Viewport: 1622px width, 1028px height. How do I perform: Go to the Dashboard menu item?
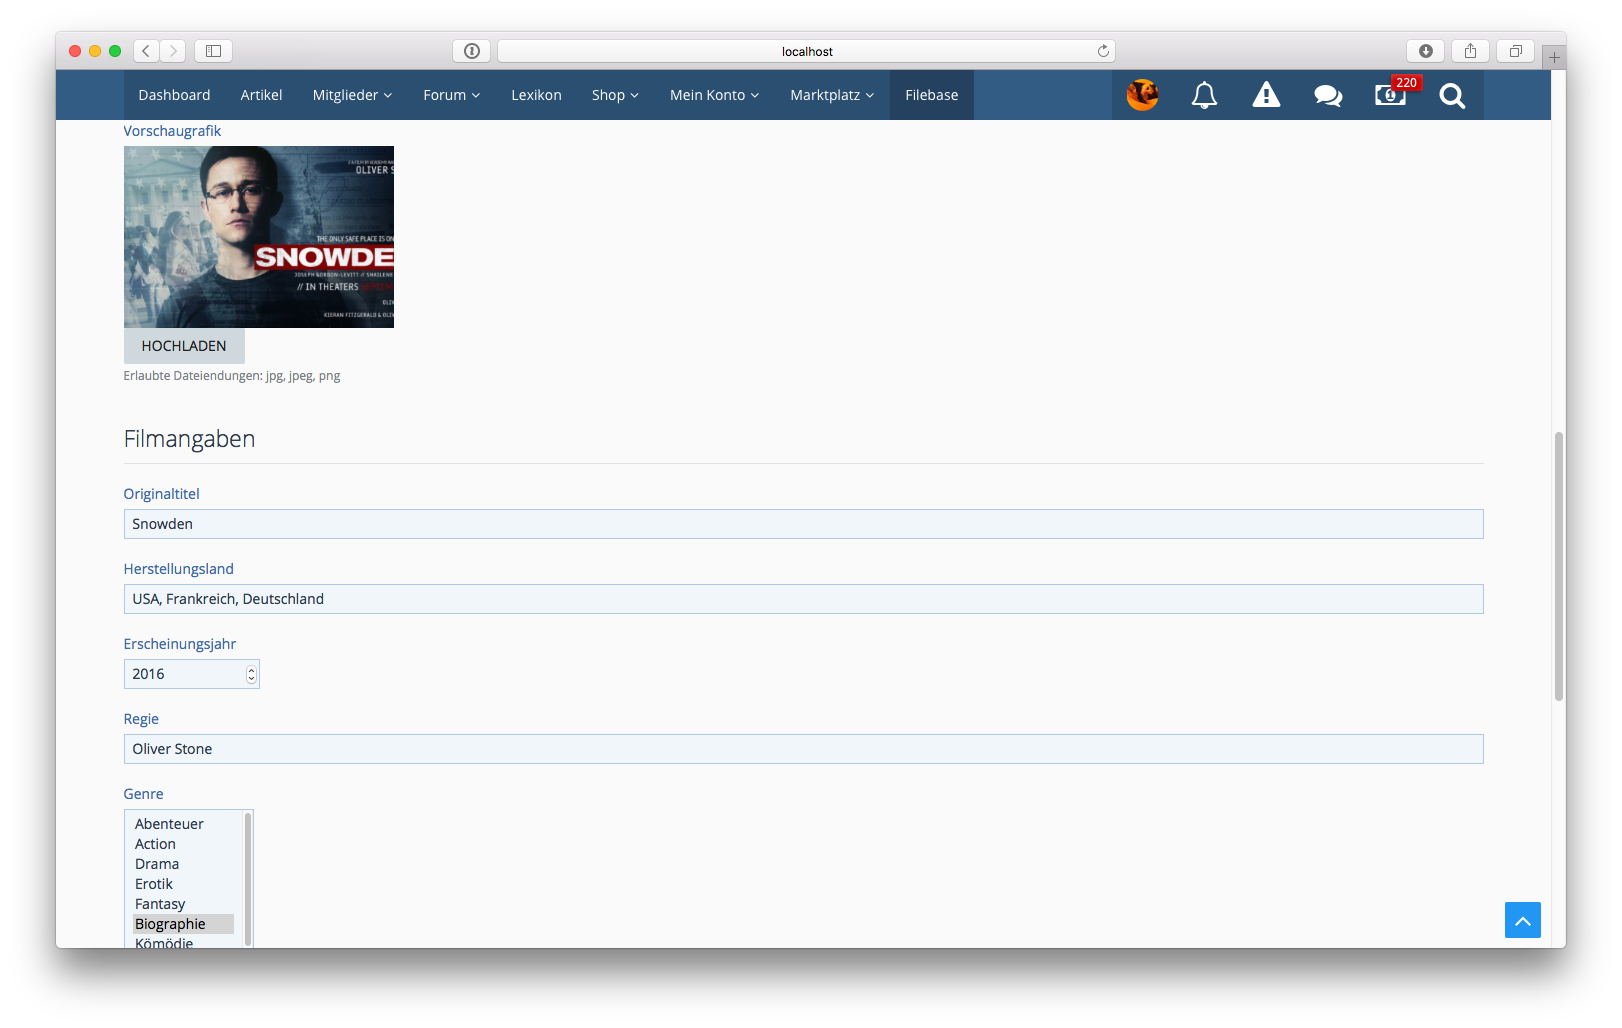coord(174,95)
